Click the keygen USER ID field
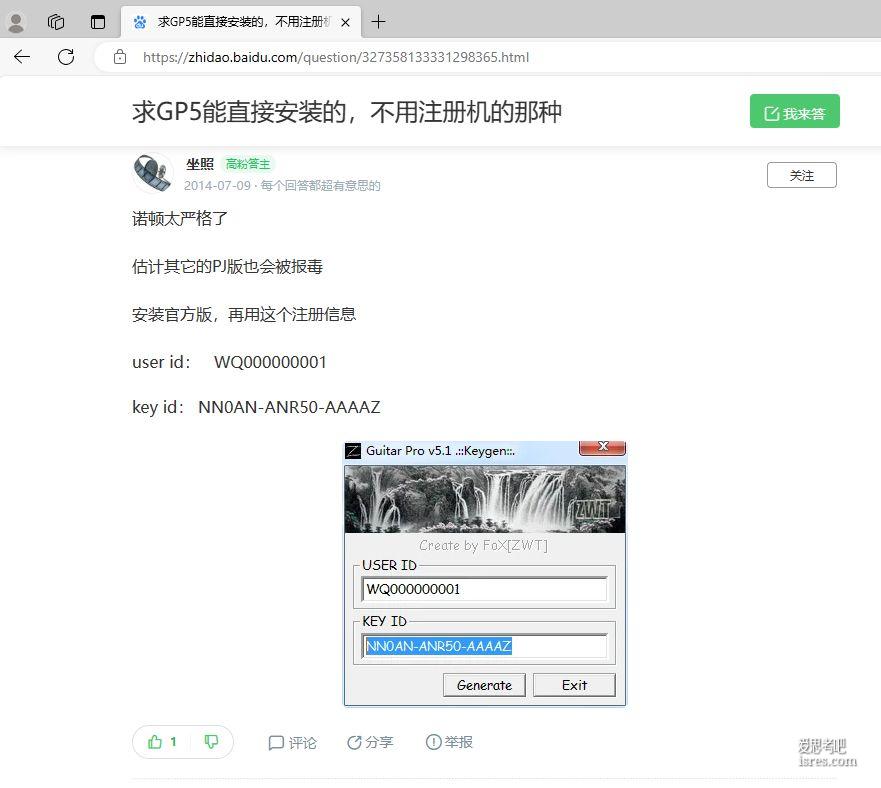Viewport: 881px width, 788px height. (x=484, y=589)
